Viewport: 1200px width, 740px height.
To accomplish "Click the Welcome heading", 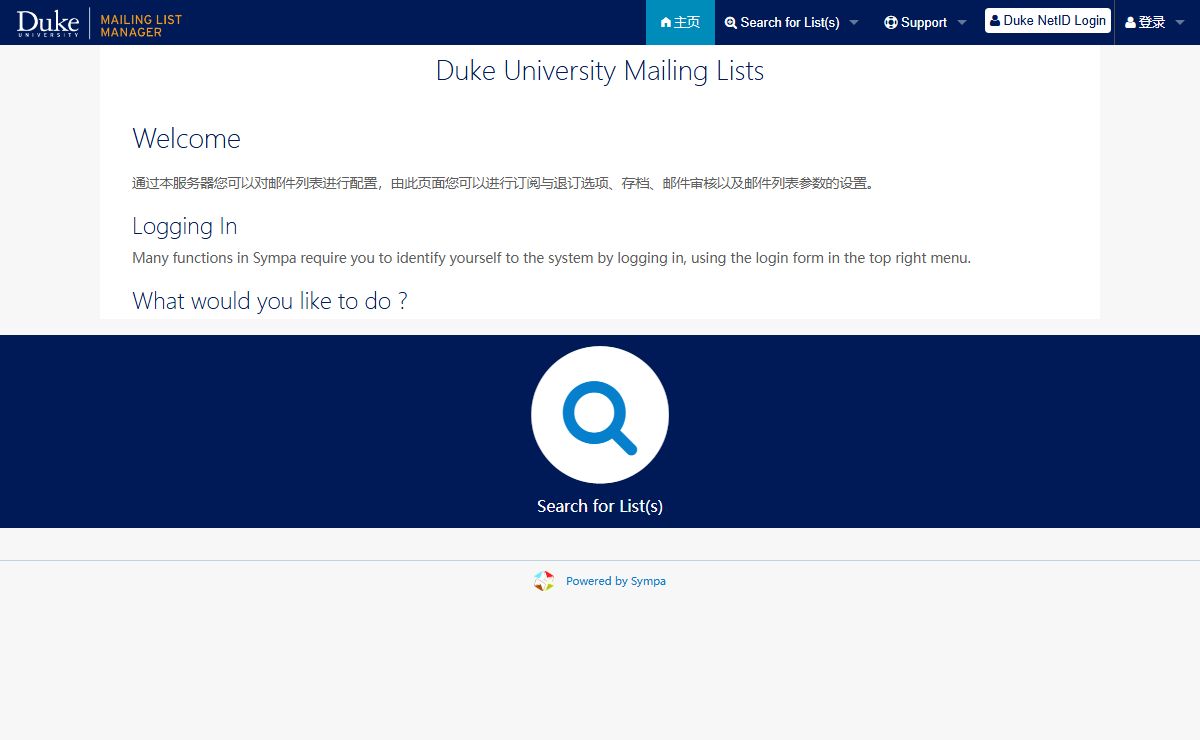I will pyautogui.click(x=187, y=138).
